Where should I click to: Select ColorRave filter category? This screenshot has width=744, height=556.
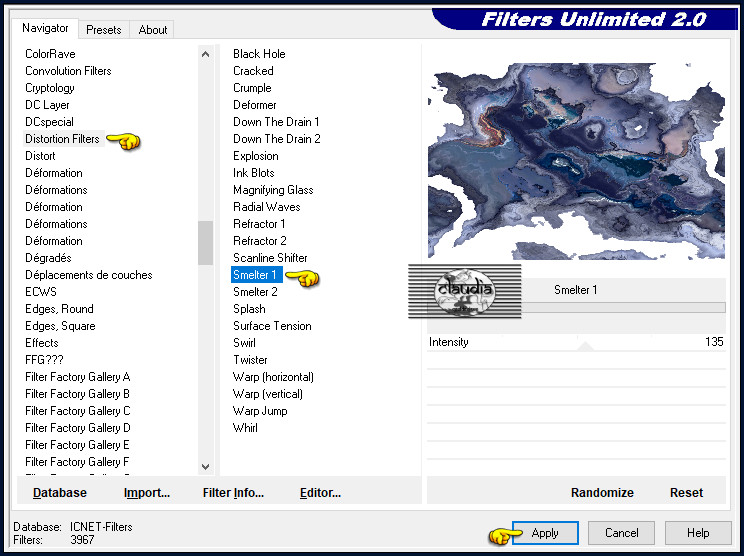click(50, 54)
